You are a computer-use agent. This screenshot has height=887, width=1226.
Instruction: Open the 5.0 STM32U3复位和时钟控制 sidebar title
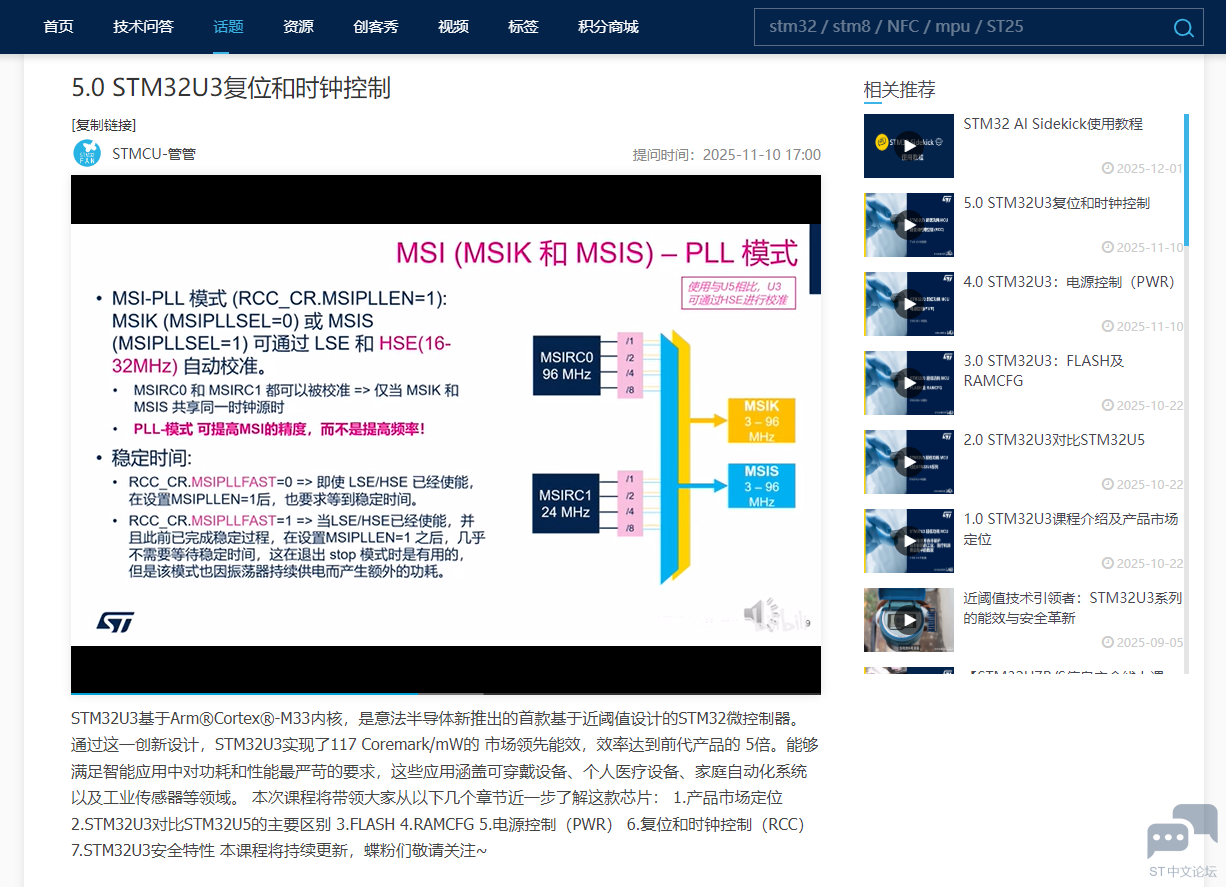[x=1057, y=203]
